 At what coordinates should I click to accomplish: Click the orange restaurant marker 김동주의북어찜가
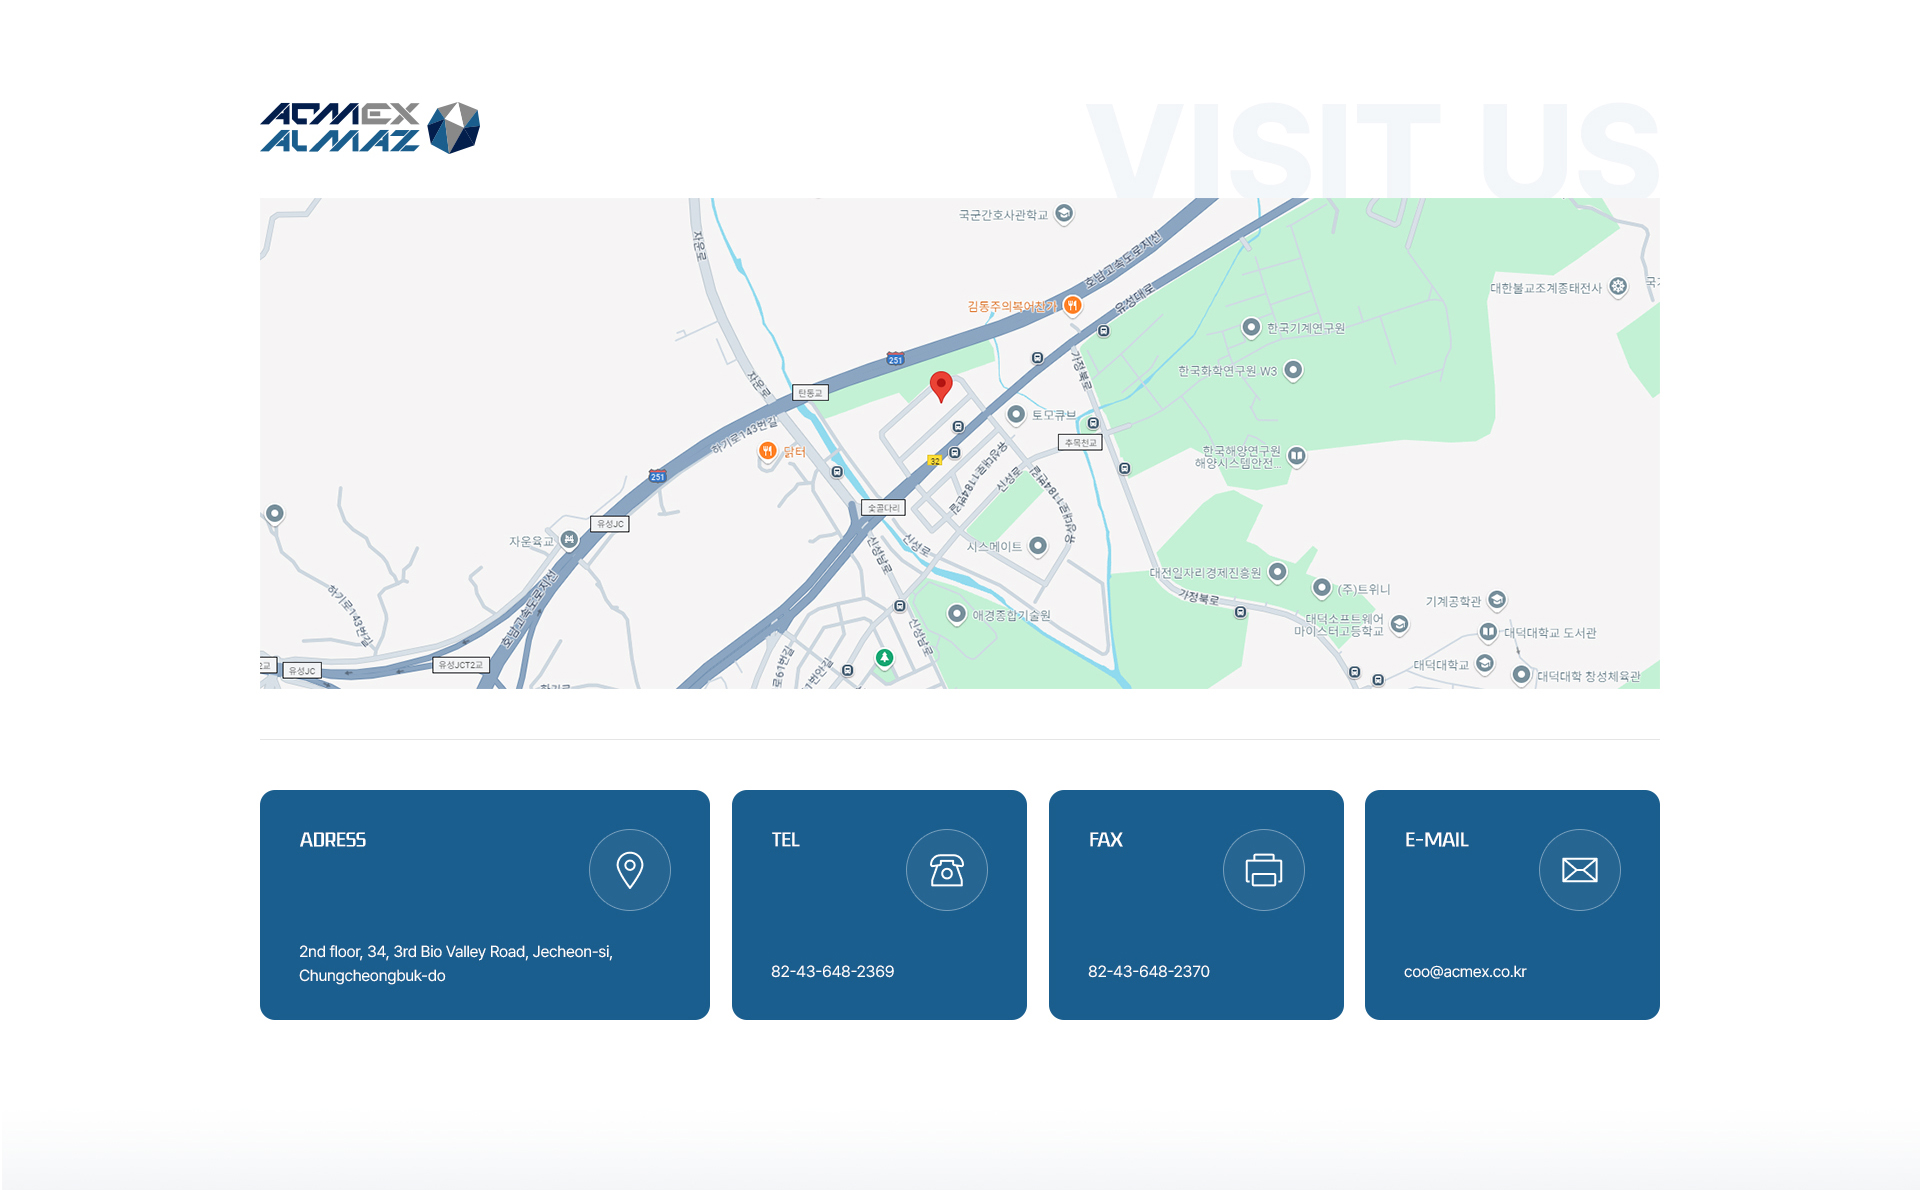pyautogui.click(x=1072, y=305)
